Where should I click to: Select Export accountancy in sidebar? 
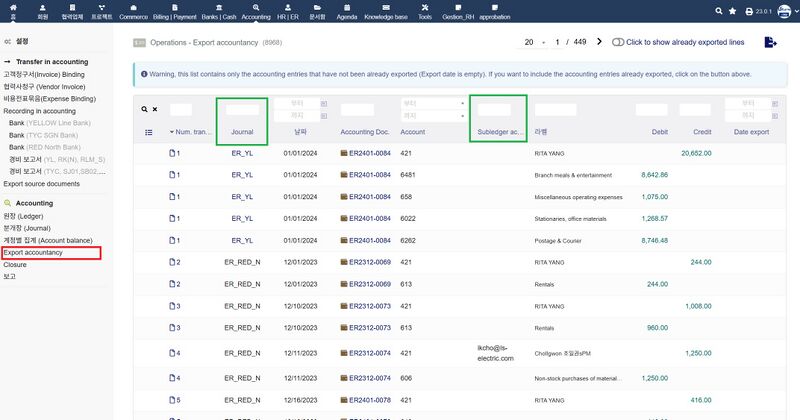[x=33, y=253]
